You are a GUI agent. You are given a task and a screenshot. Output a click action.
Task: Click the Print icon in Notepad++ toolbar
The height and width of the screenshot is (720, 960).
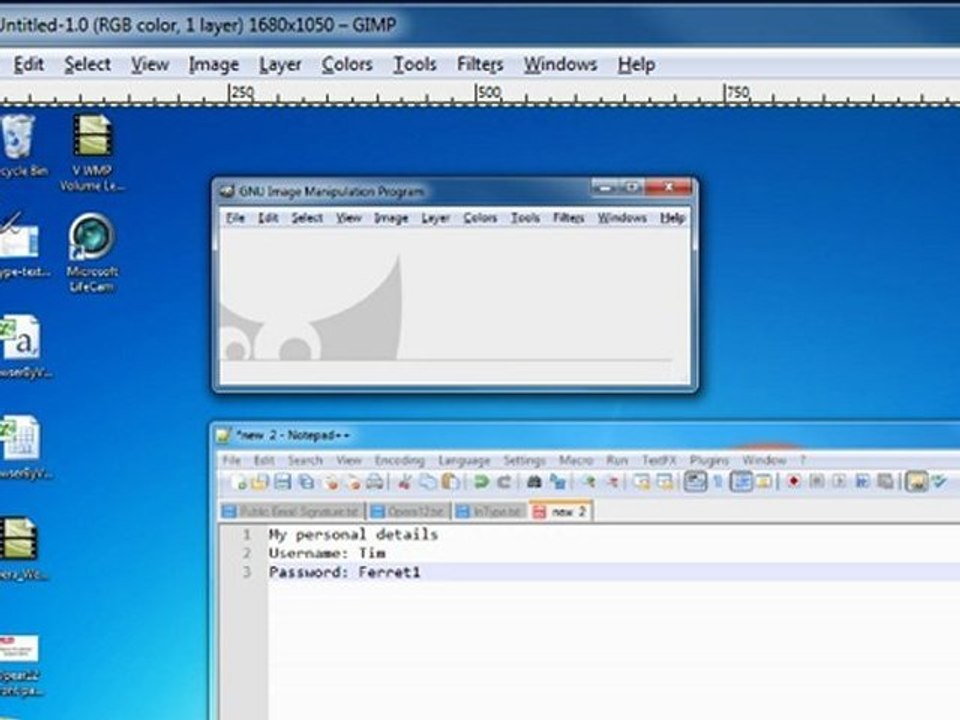[375, 482]
